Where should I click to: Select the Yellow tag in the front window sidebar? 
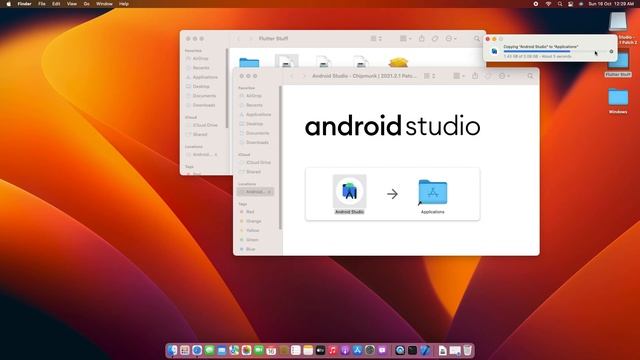coord(249,231)
